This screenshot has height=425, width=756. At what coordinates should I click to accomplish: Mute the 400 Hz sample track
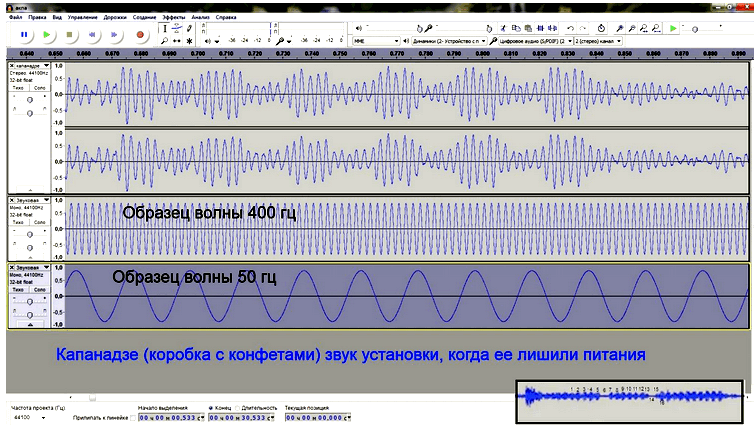[18, 225]
